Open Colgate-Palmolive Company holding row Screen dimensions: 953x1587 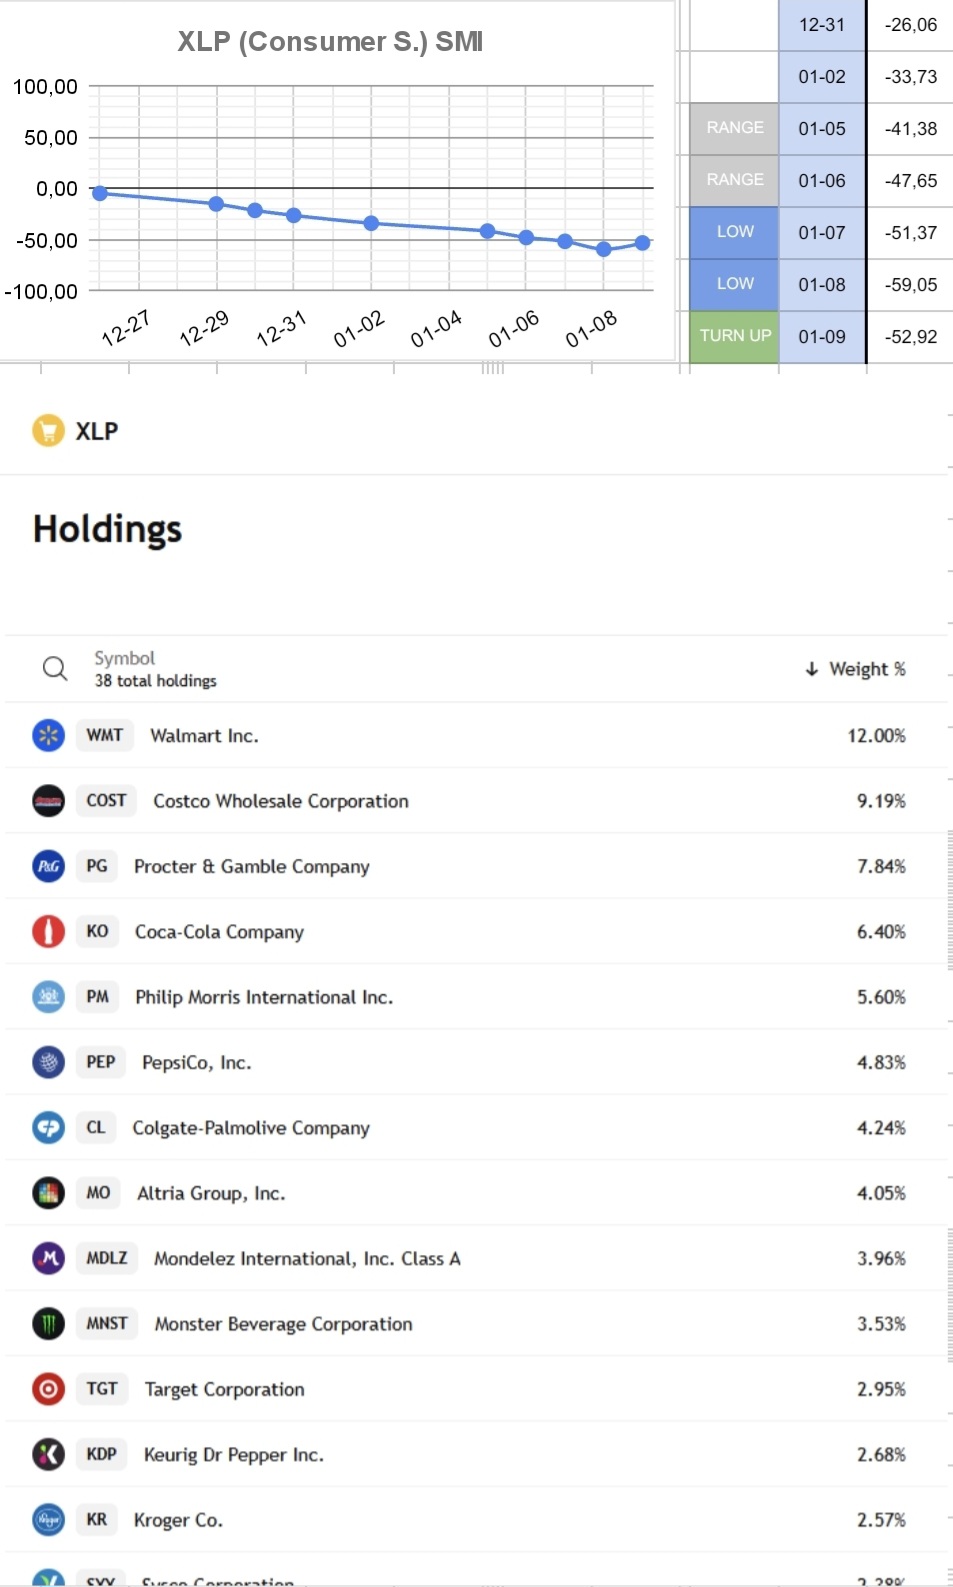tap(476, 1127)
